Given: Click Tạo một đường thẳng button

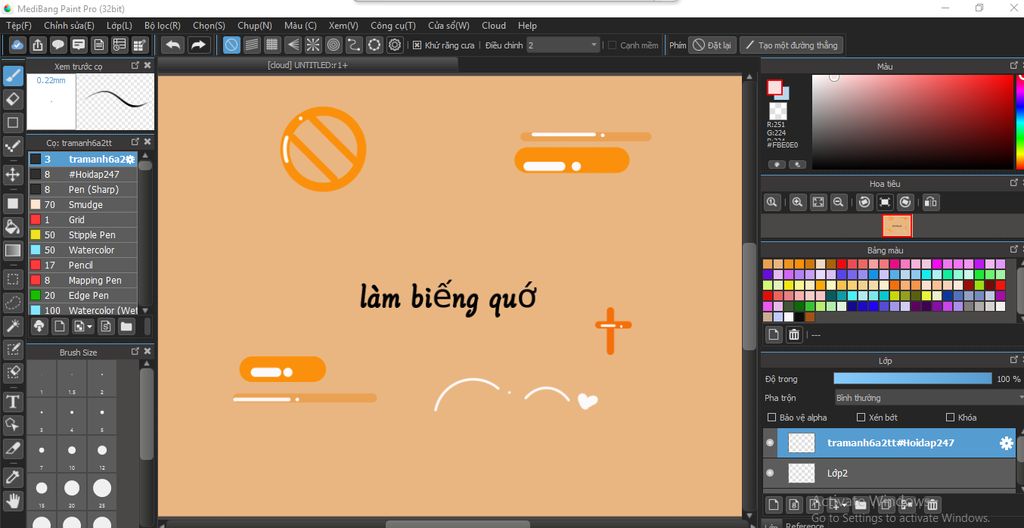Looking at the screenshot, I should (791, 45).
